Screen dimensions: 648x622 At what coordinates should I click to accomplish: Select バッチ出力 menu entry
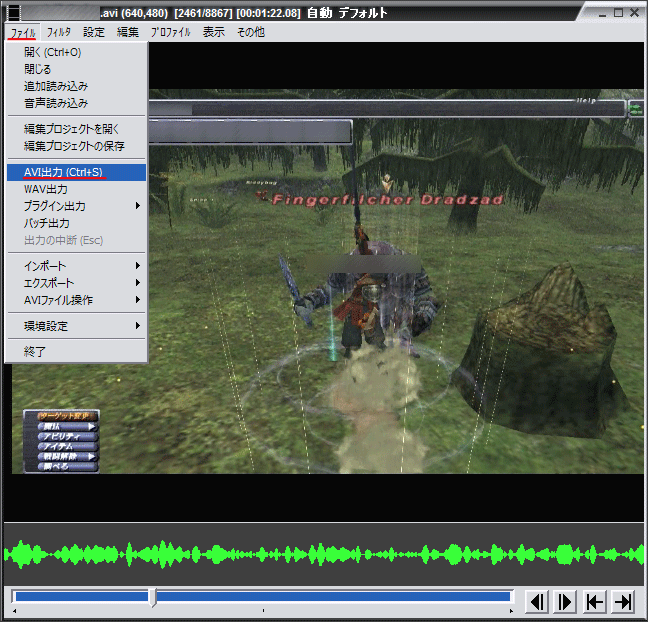point(76,223)
